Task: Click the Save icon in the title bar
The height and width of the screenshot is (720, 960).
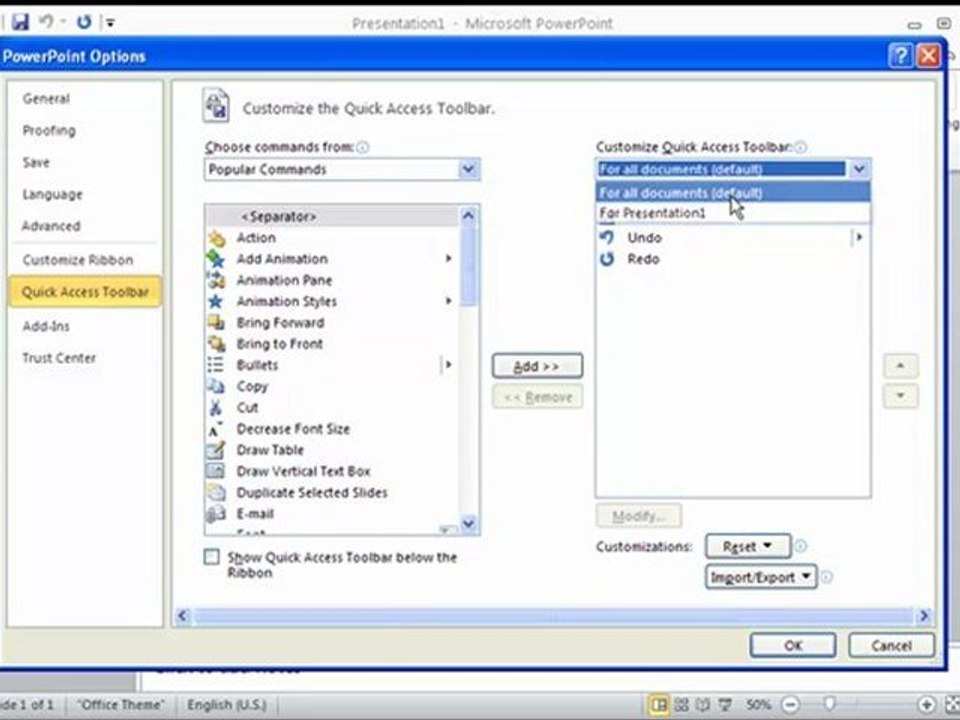Action: click(x=20, y=23)
